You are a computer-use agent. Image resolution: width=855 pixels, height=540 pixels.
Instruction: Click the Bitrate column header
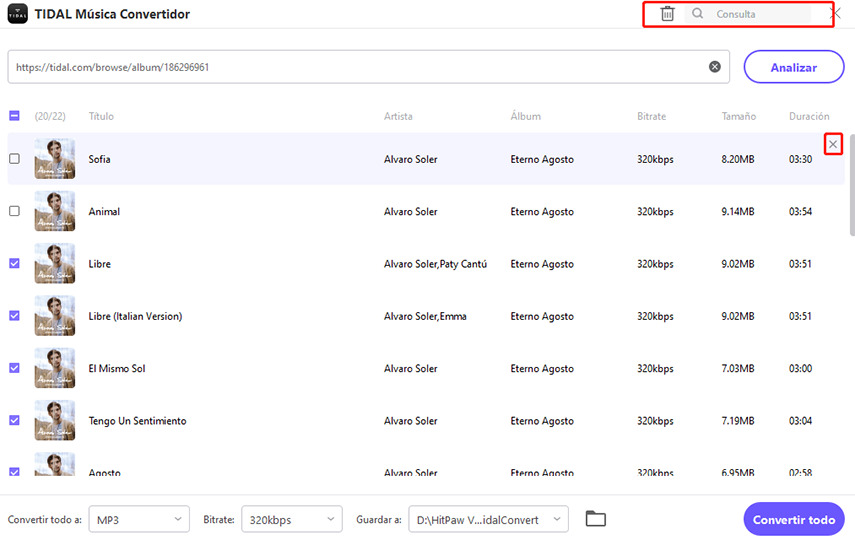[652, 116]
